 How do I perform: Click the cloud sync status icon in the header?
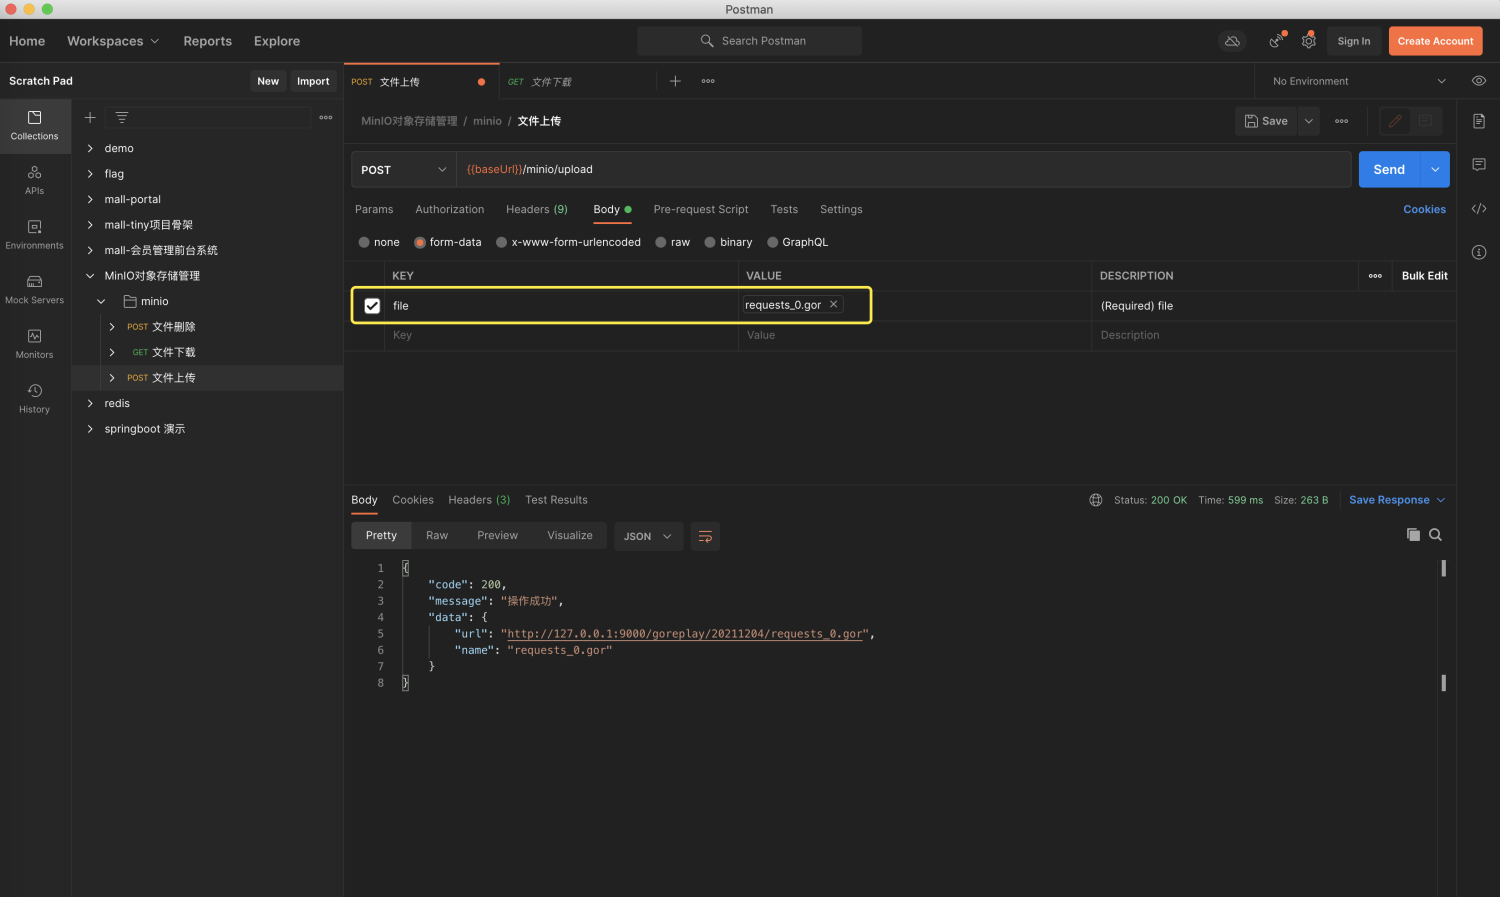pos(1232,41)
